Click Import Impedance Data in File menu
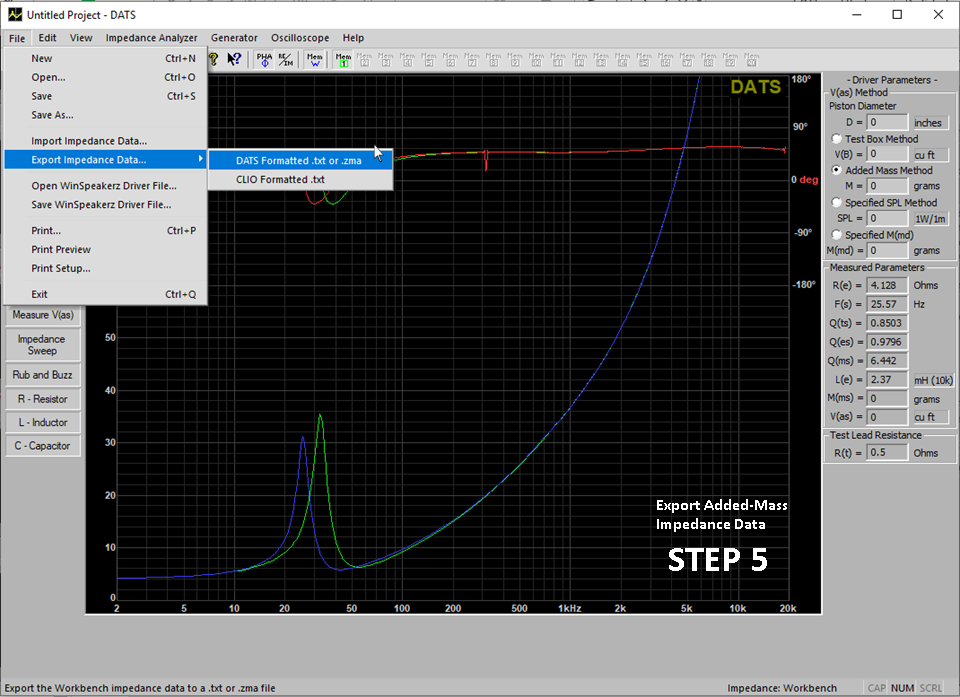 [105, 141]
